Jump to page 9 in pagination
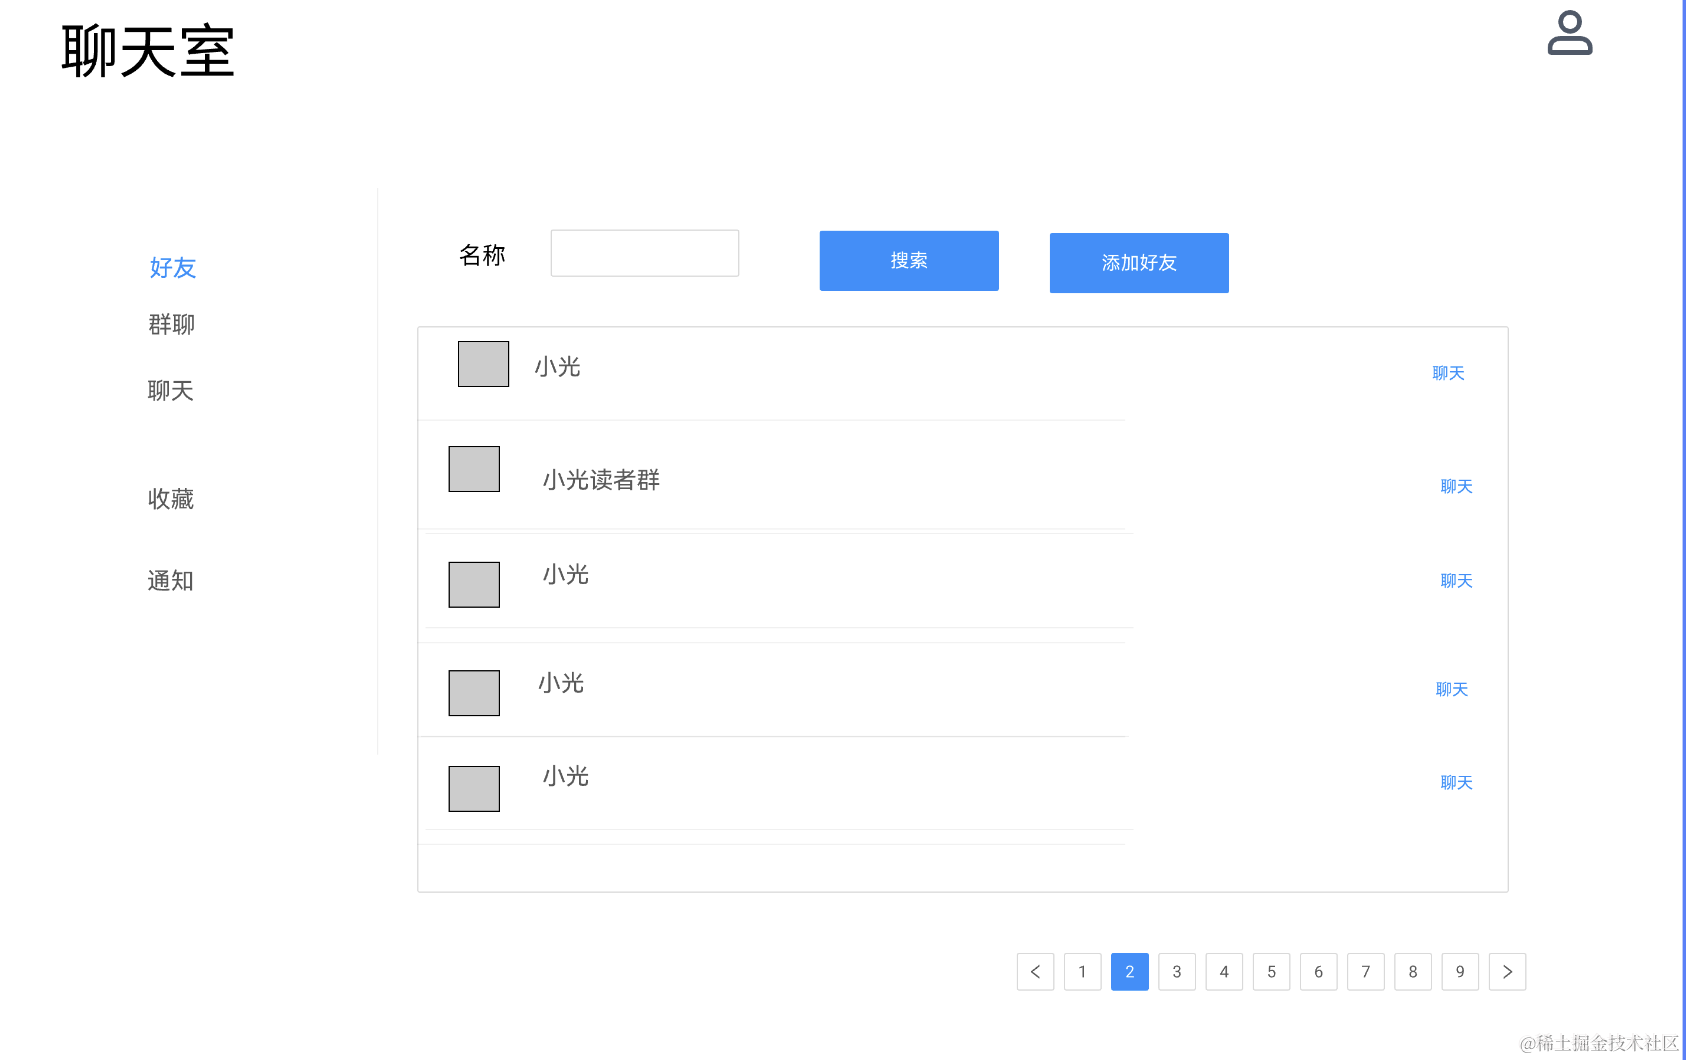The image size is (1686, 1060). tap(1460, 972)
